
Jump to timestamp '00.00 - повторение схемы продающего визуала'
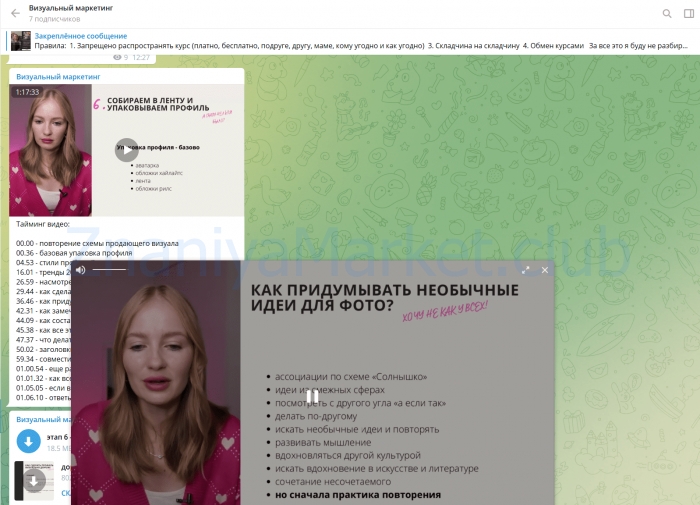tap(97, 243)
